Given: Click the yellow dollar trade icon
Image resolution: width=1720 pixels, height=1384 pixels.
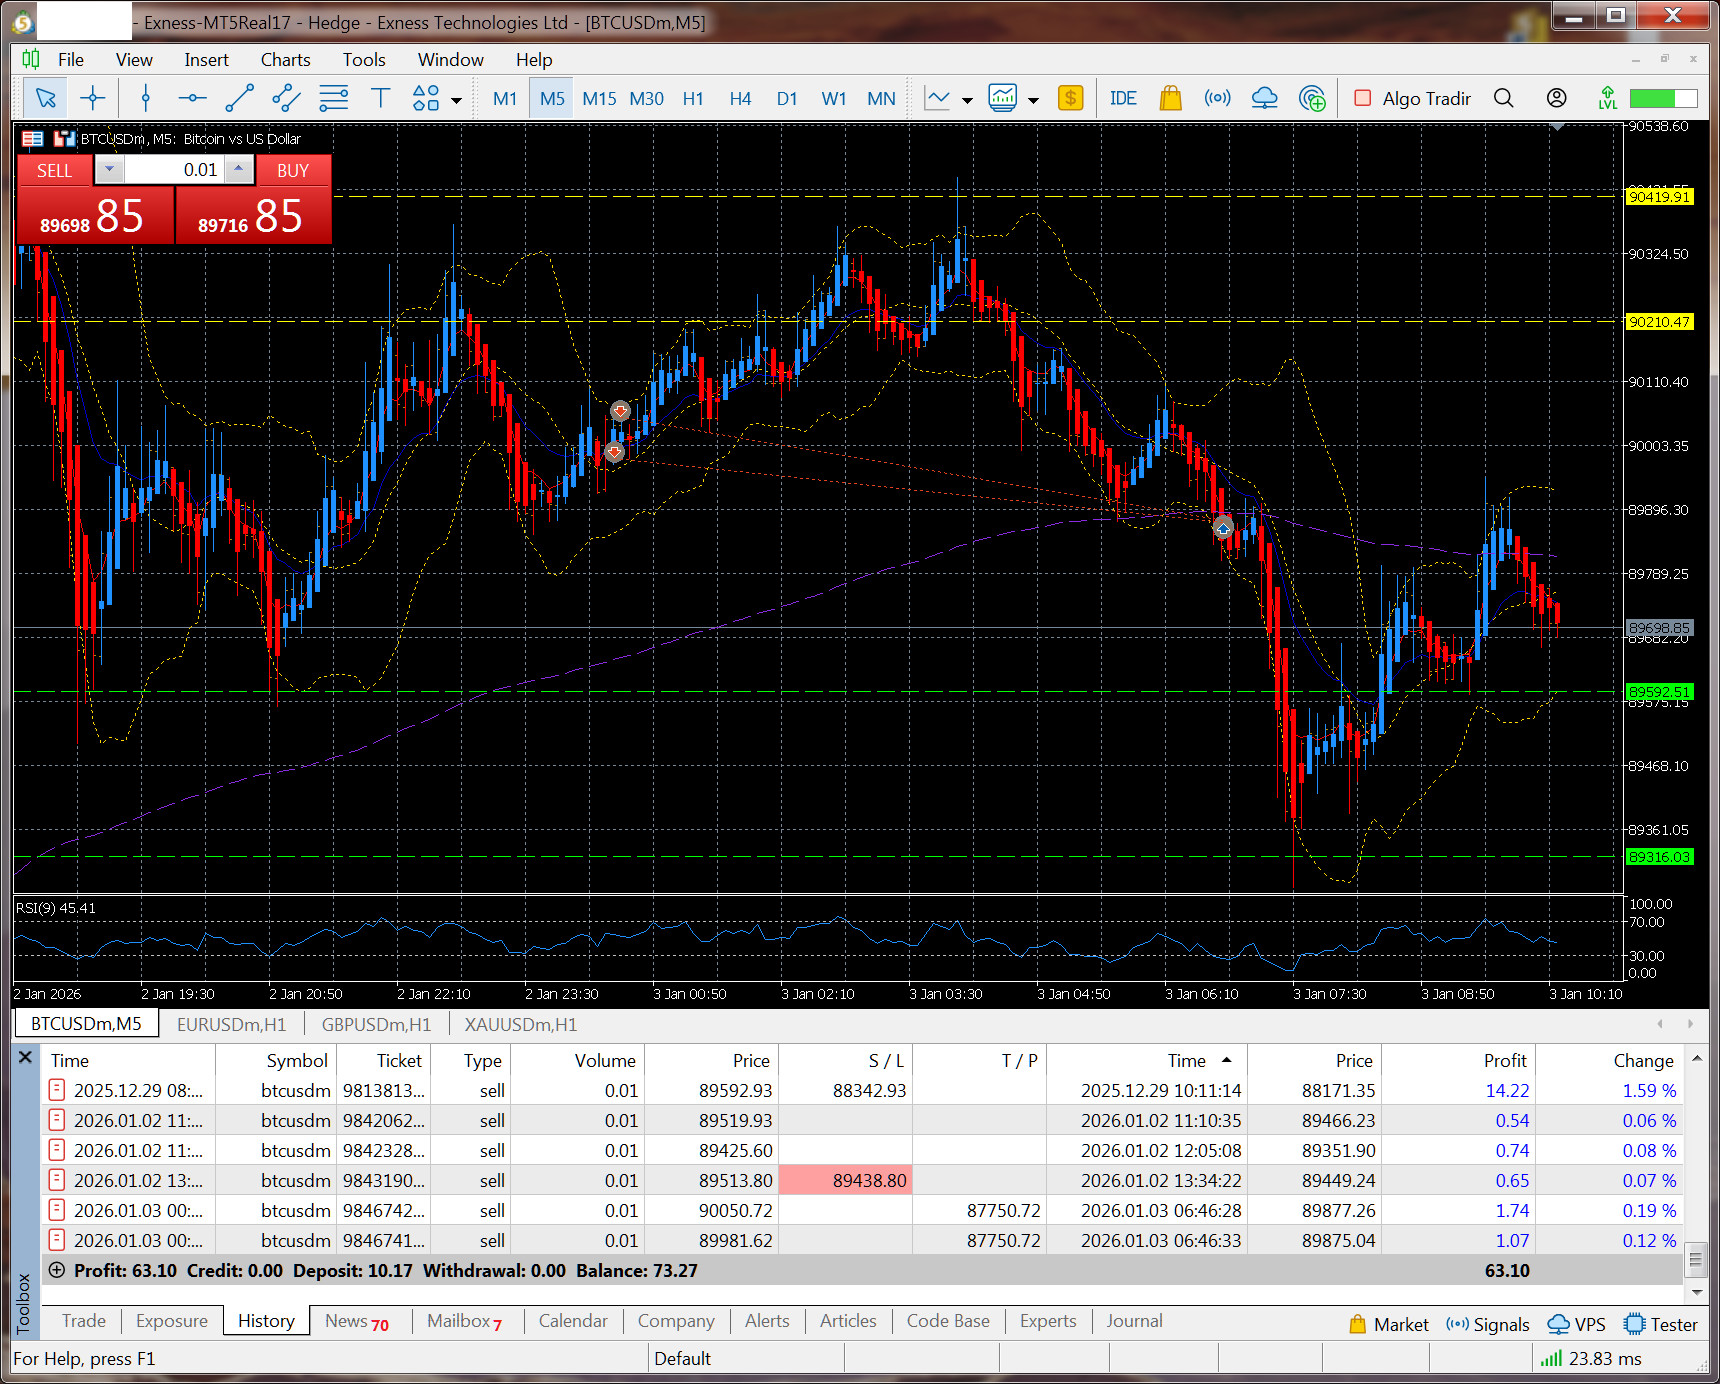Looking at the screenshot, I should click(1071, 98).
